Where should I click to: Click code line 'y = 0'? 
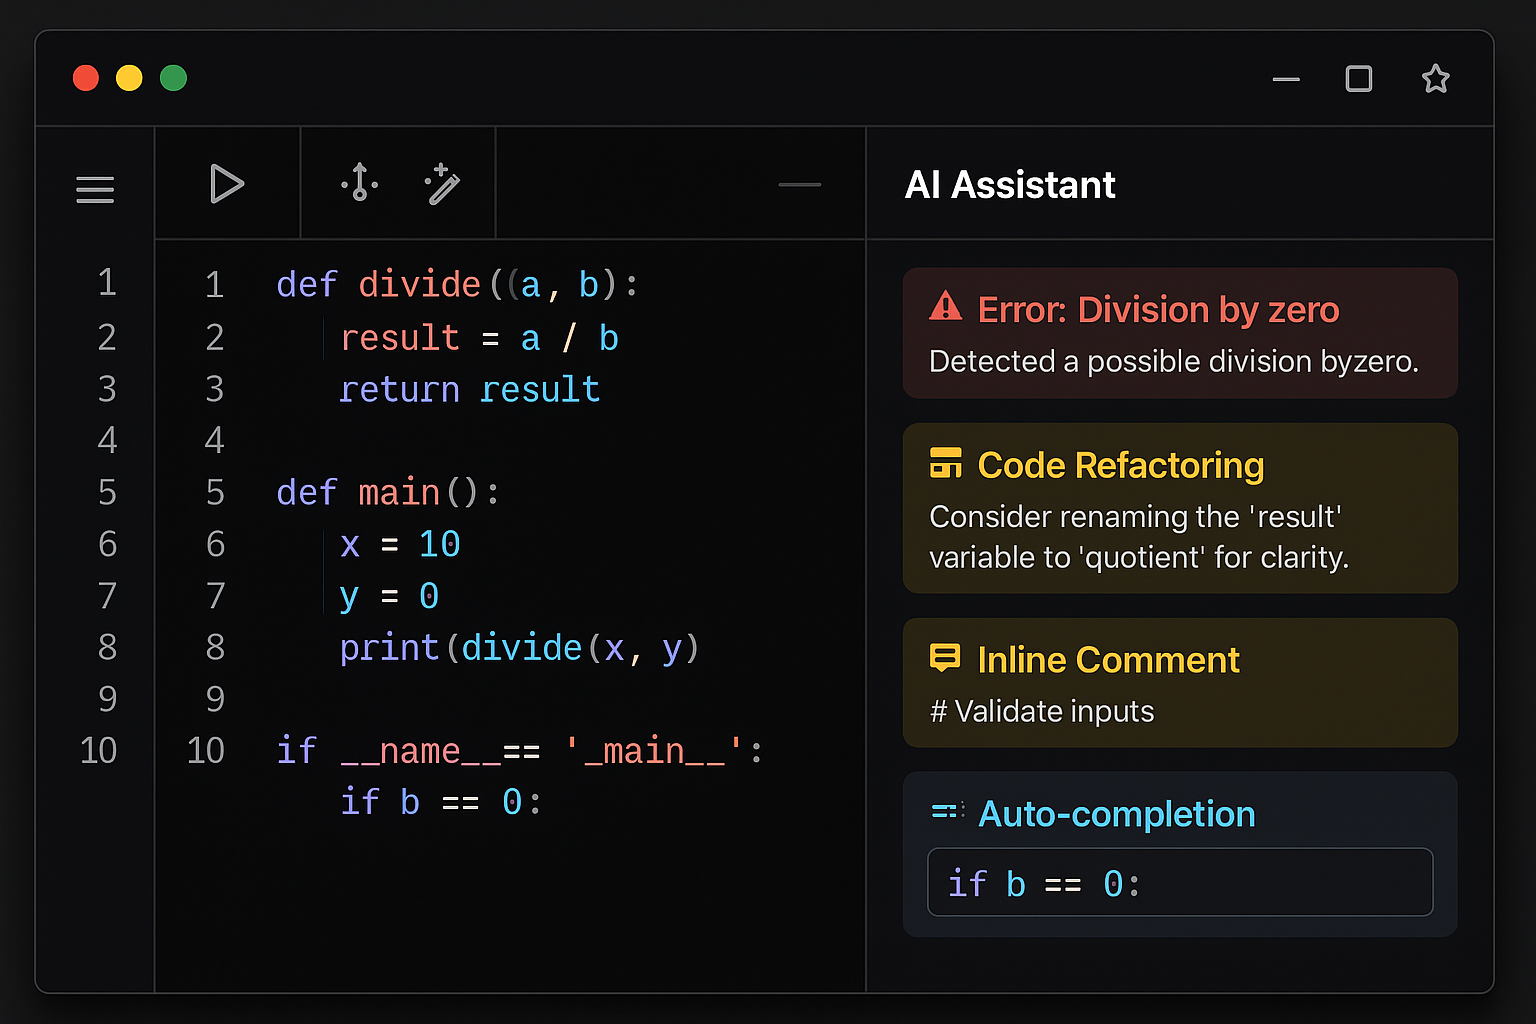pyautogui.click(x=389, y=597)
